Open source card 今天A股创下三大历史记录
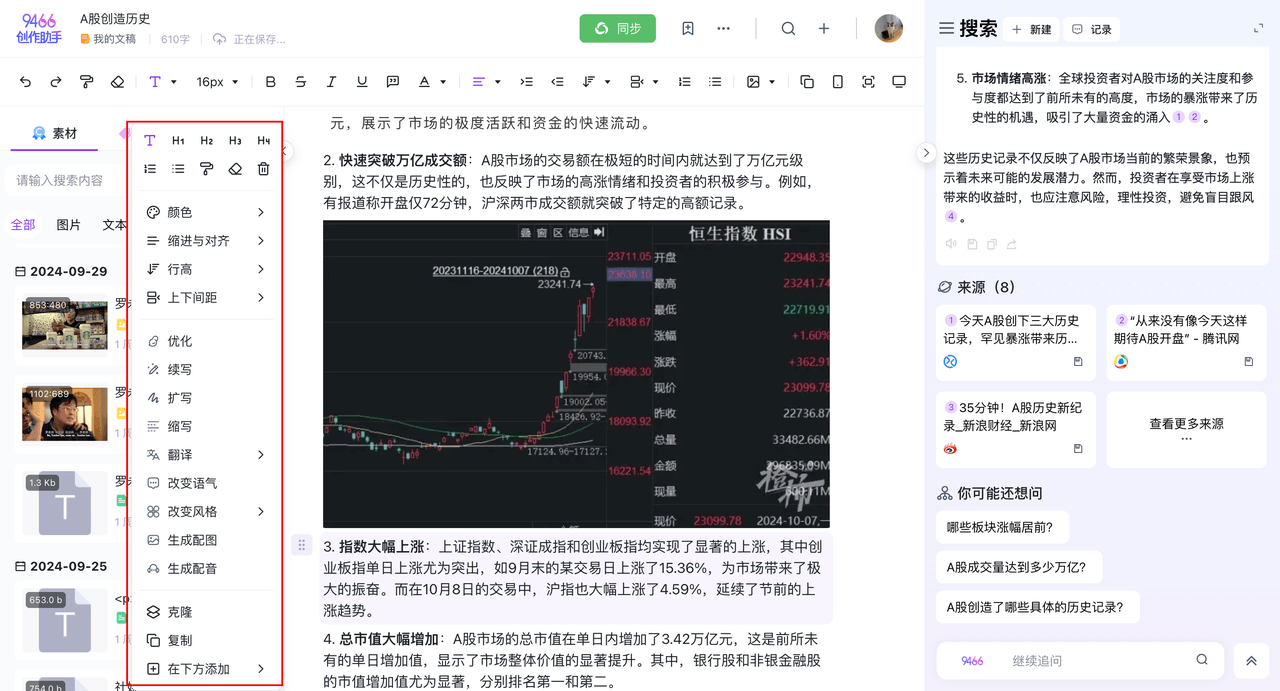 pos(1015,341)
